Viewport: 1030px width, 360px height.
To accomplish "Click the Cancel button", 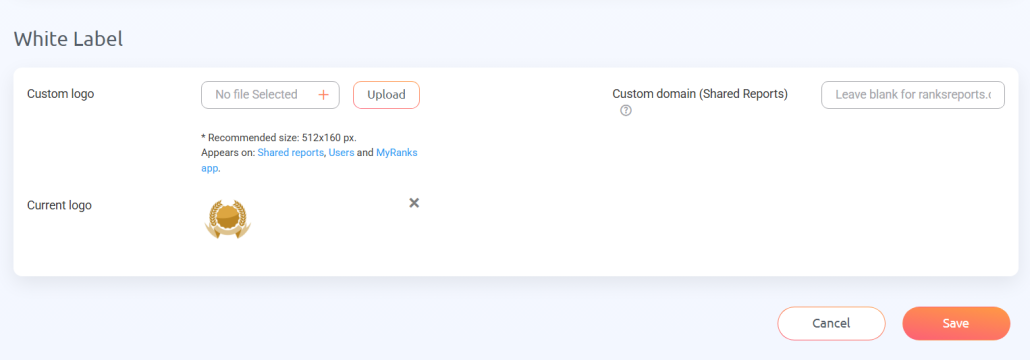I will tap(831, 323).
